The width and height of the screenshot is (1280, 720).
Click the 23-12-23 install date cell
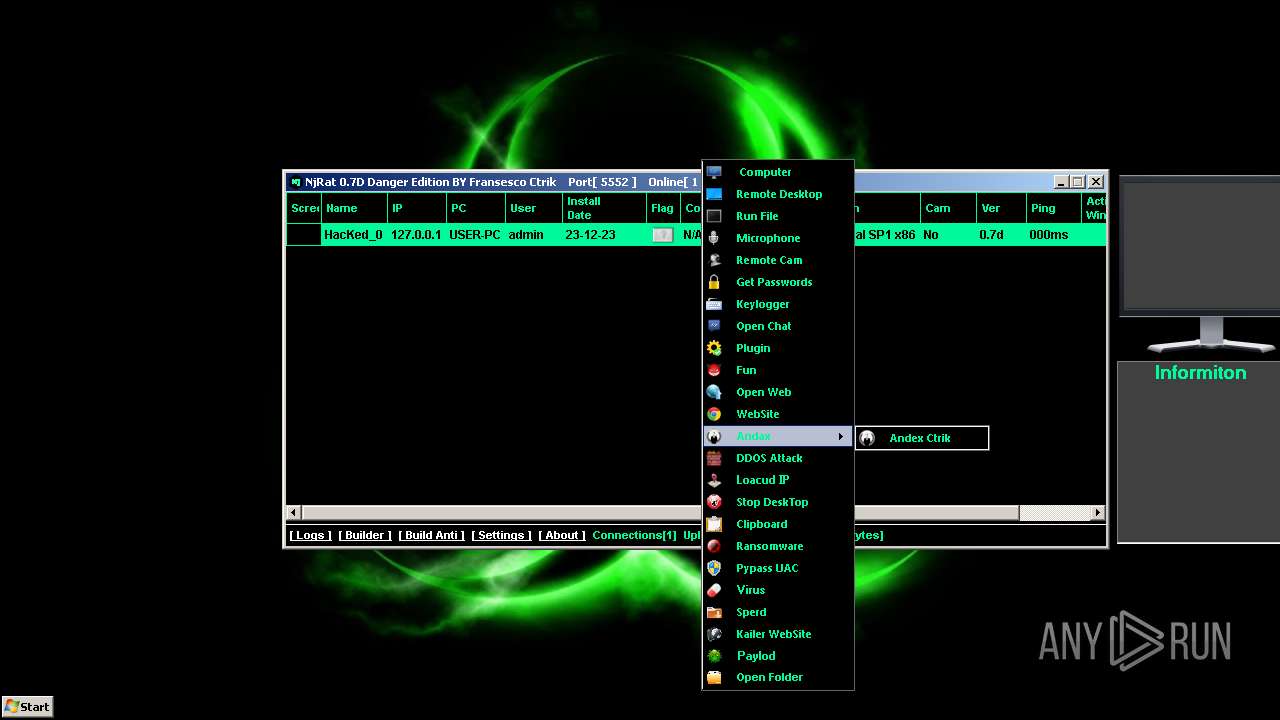click(590, 235)
